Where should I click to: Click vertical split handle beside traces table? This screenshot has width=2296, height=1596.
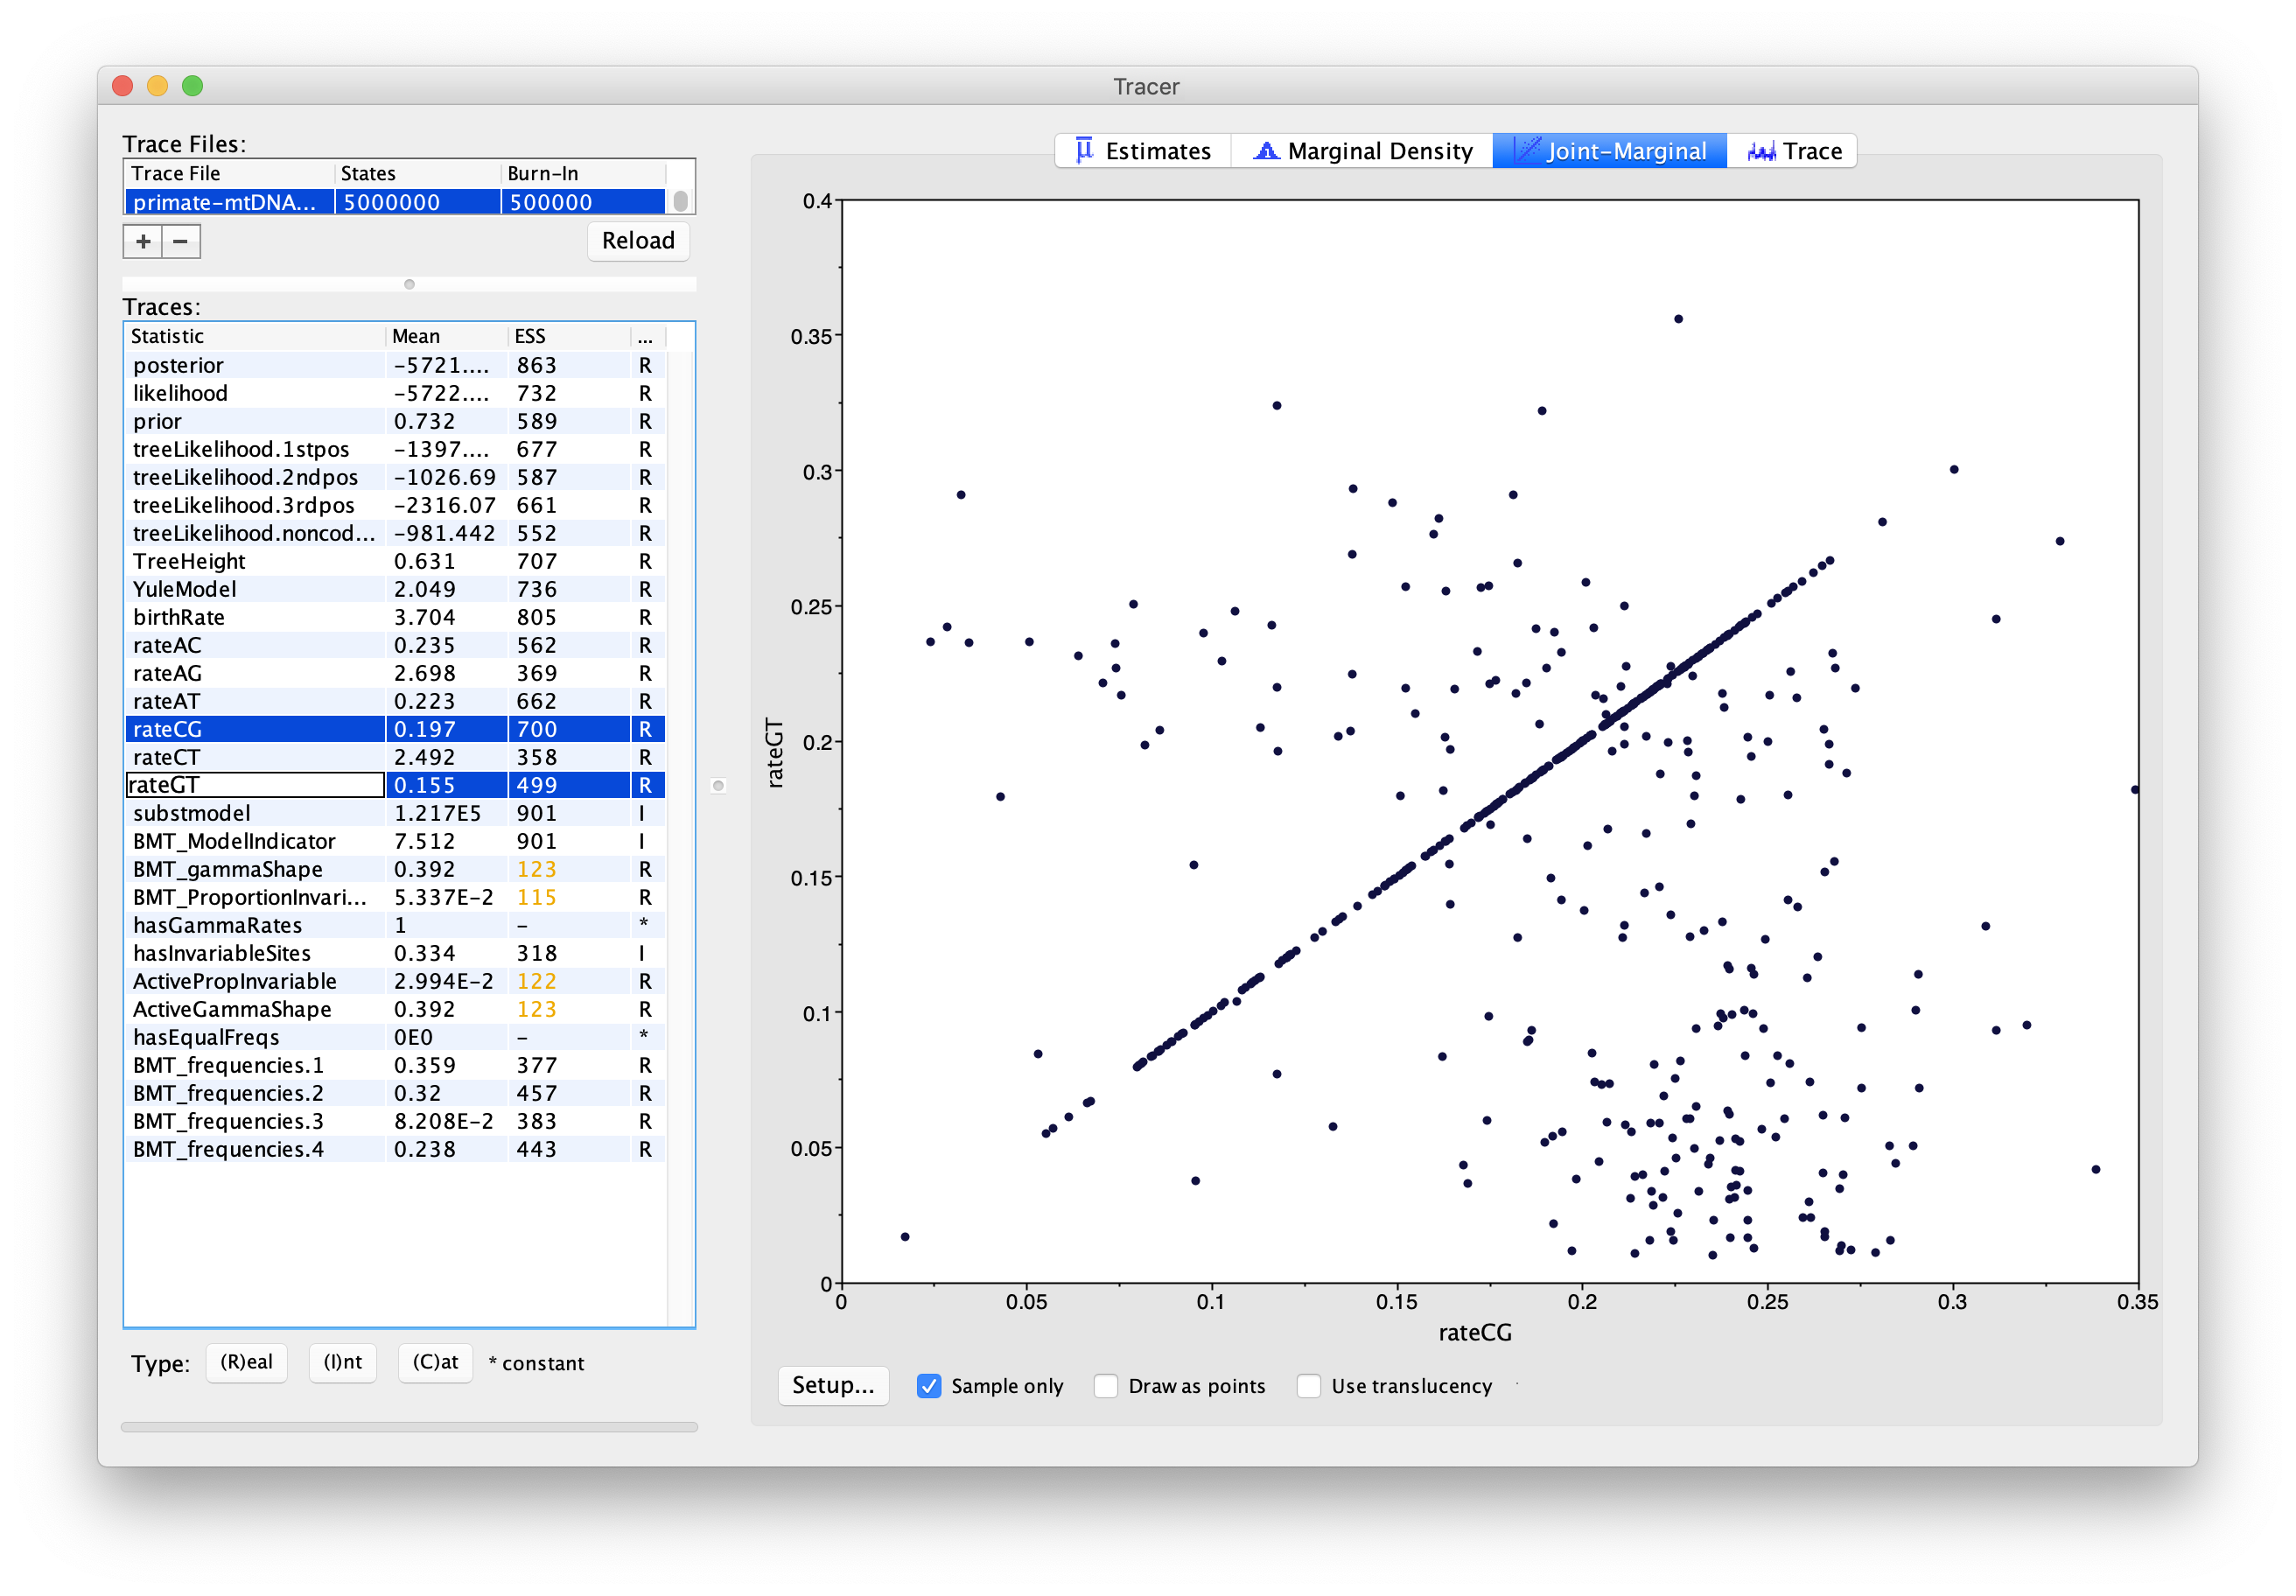[x=718, y=786]
